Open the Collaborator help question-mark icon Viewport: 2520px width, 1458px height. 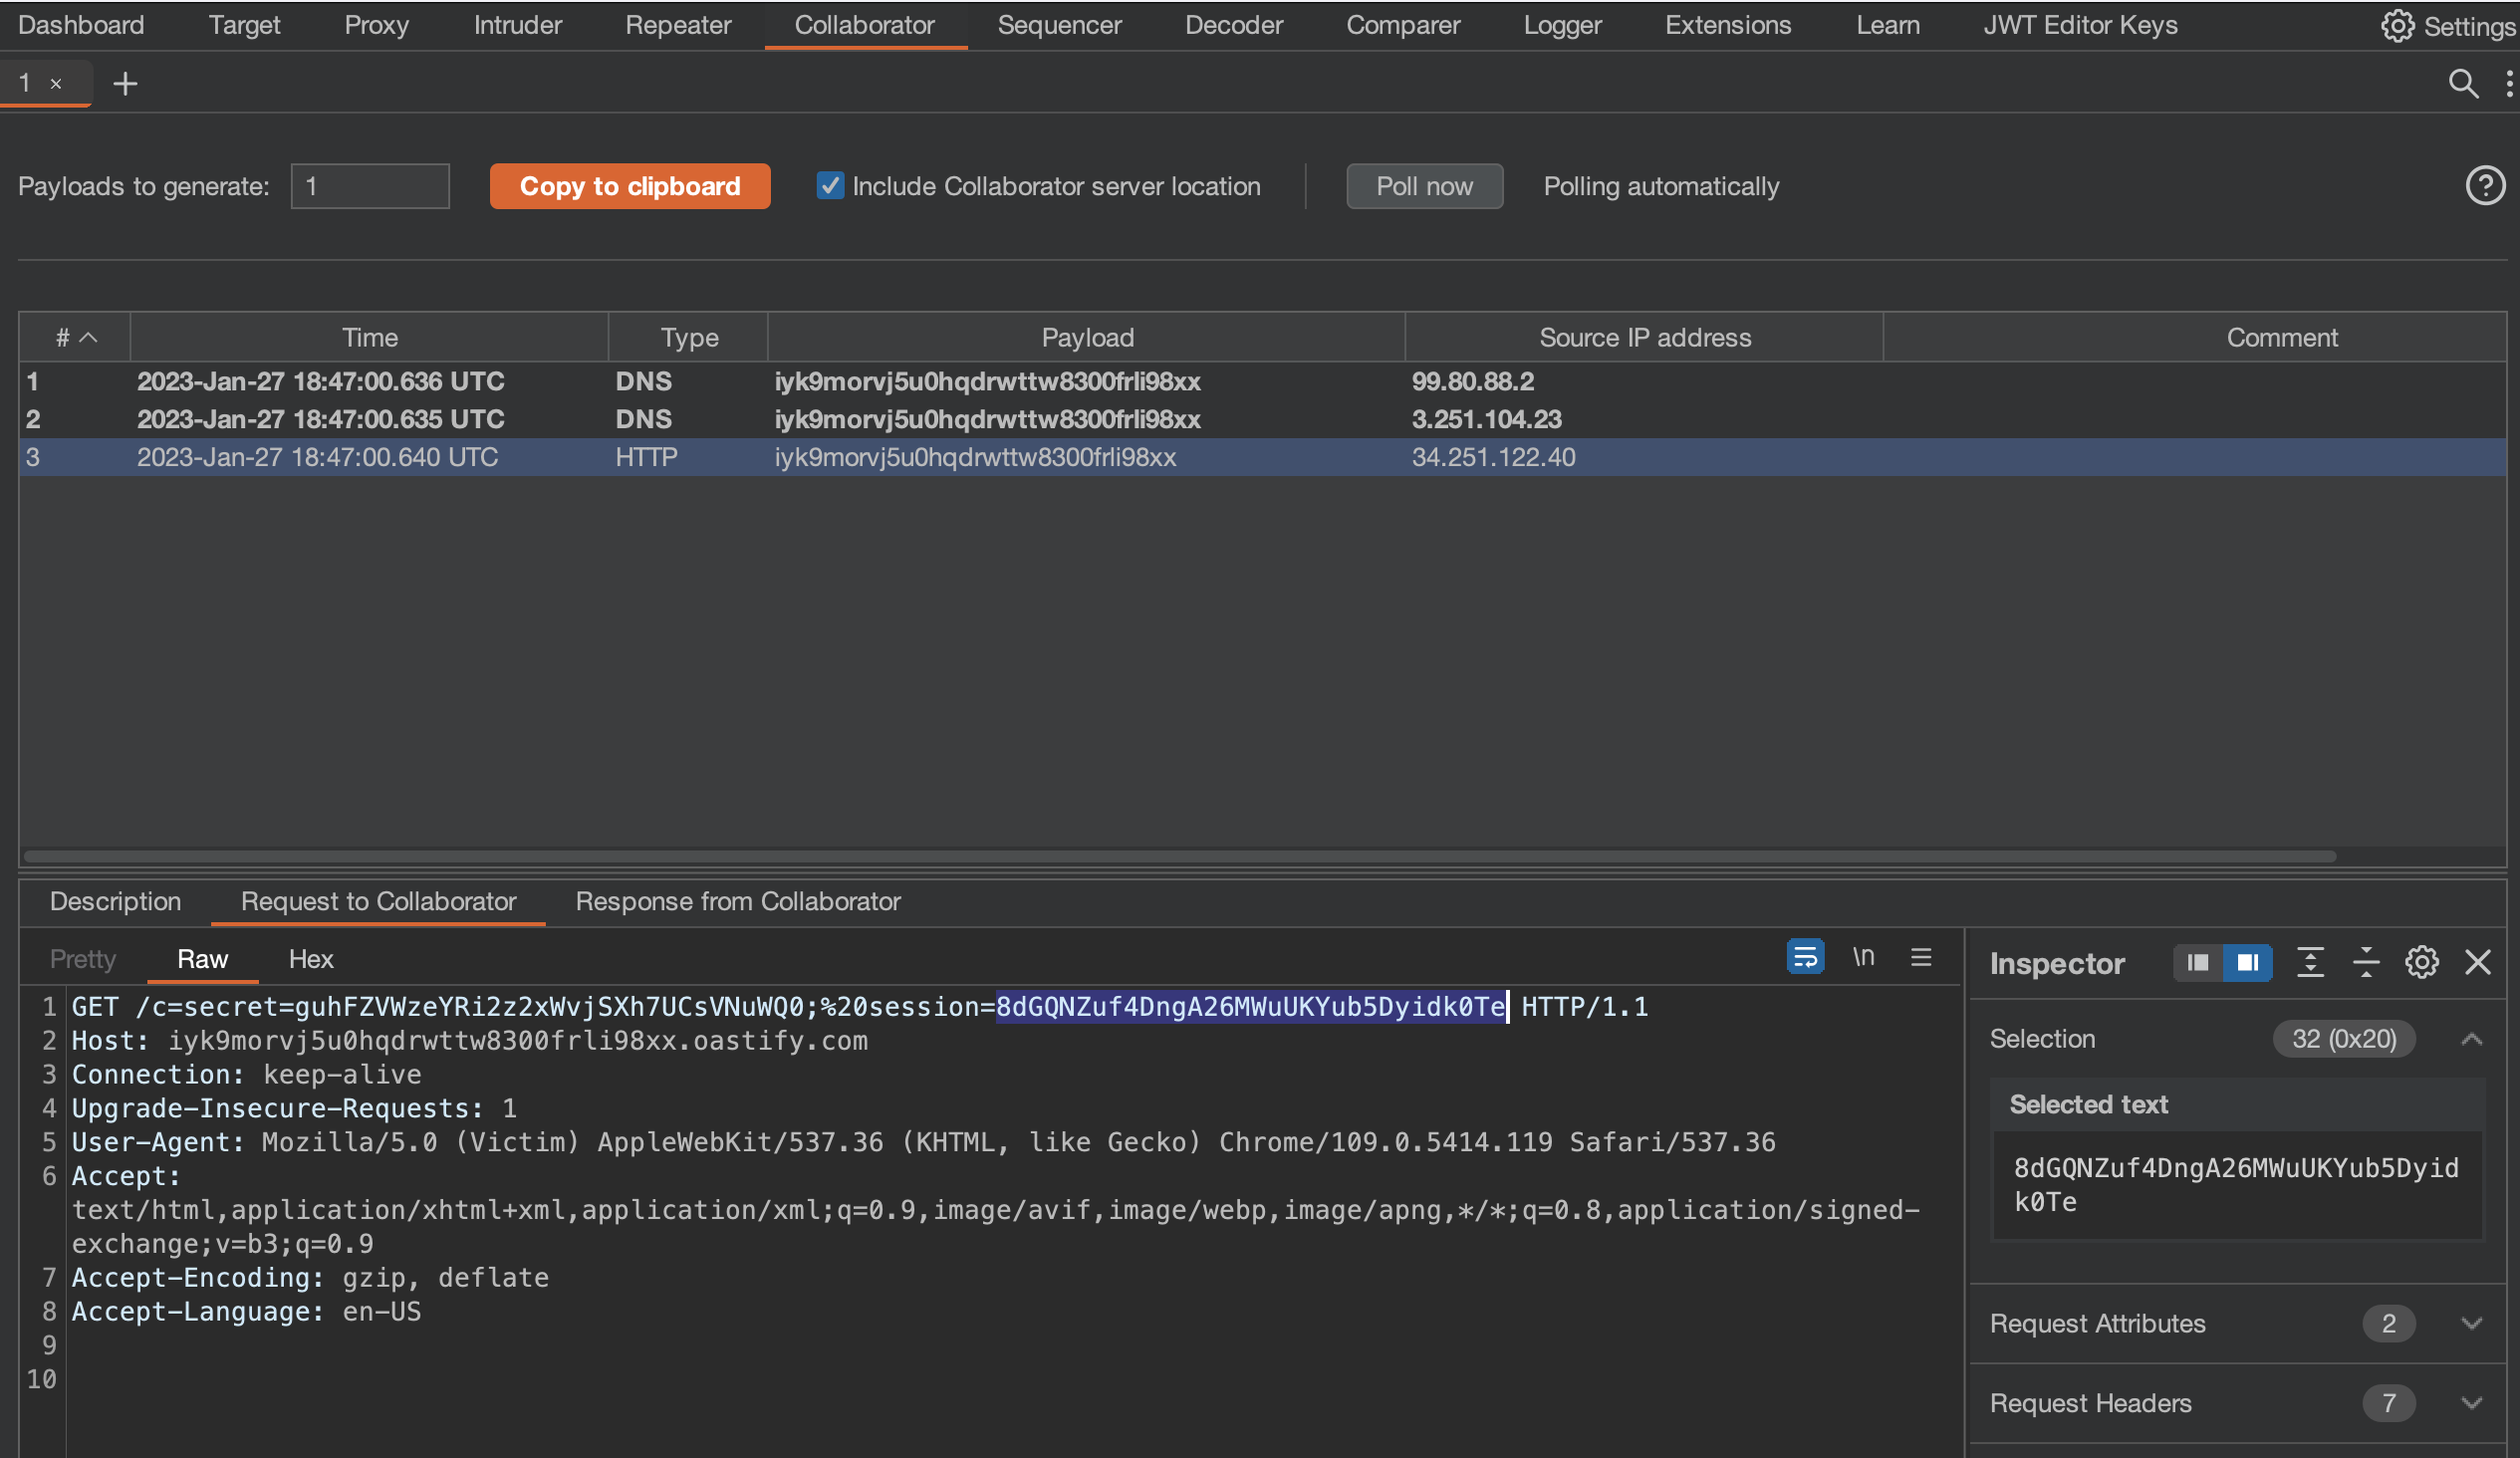pos(2484,186)
